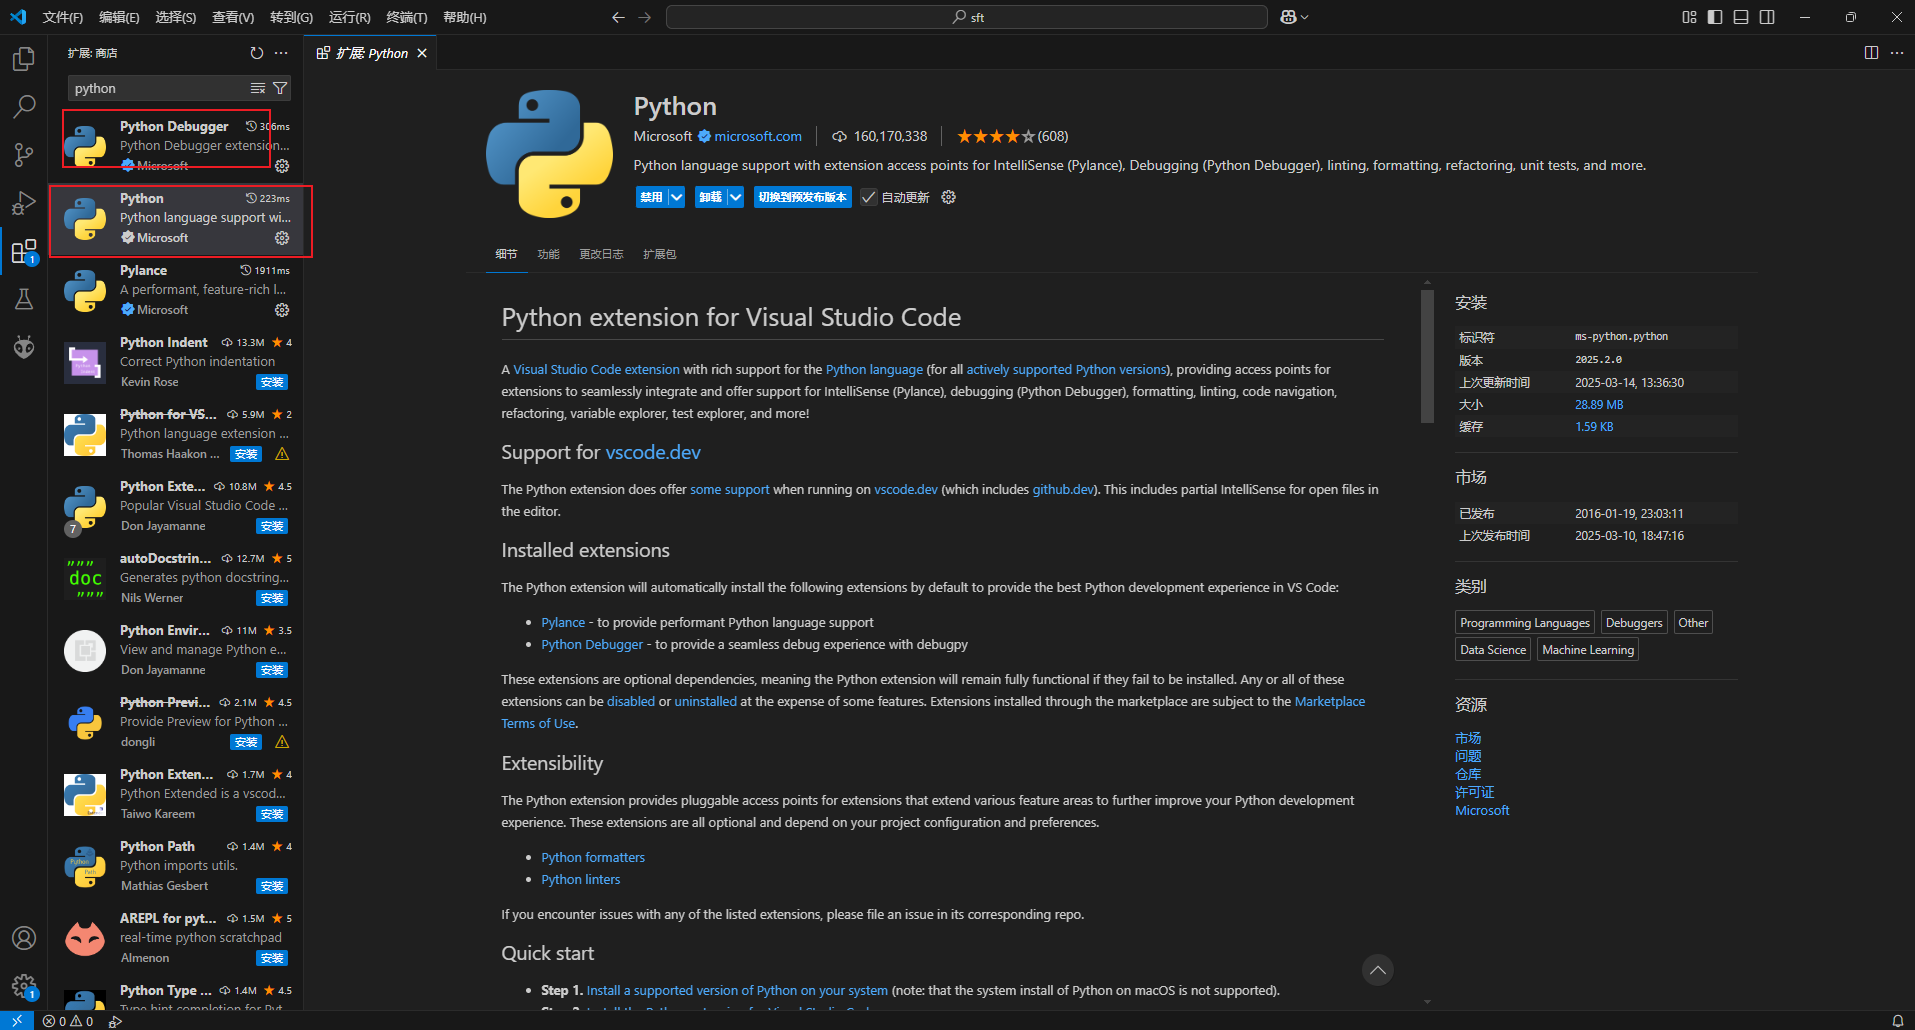
Task: Open the vscode.dev heading link
Action: click(653, 452)
